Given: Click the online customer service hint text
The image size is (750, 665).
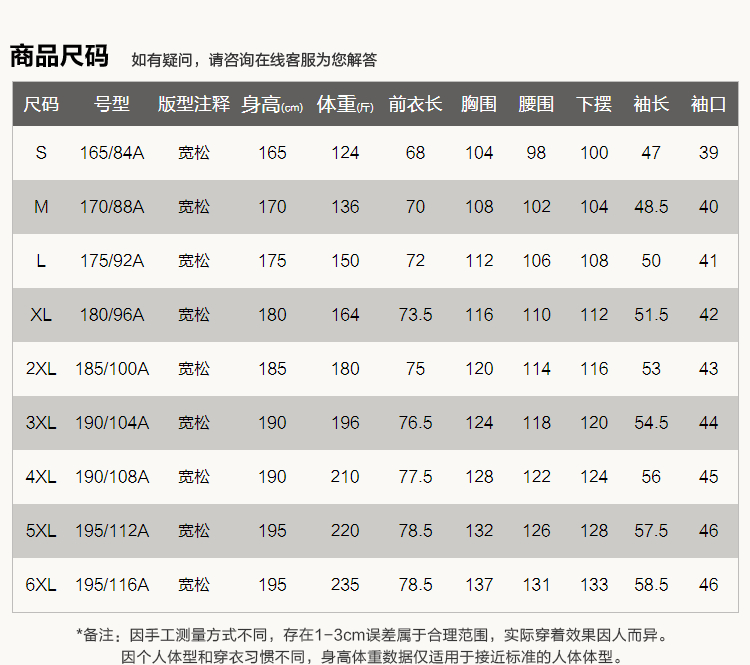Looking at the screenshot, I should [254, 60].
